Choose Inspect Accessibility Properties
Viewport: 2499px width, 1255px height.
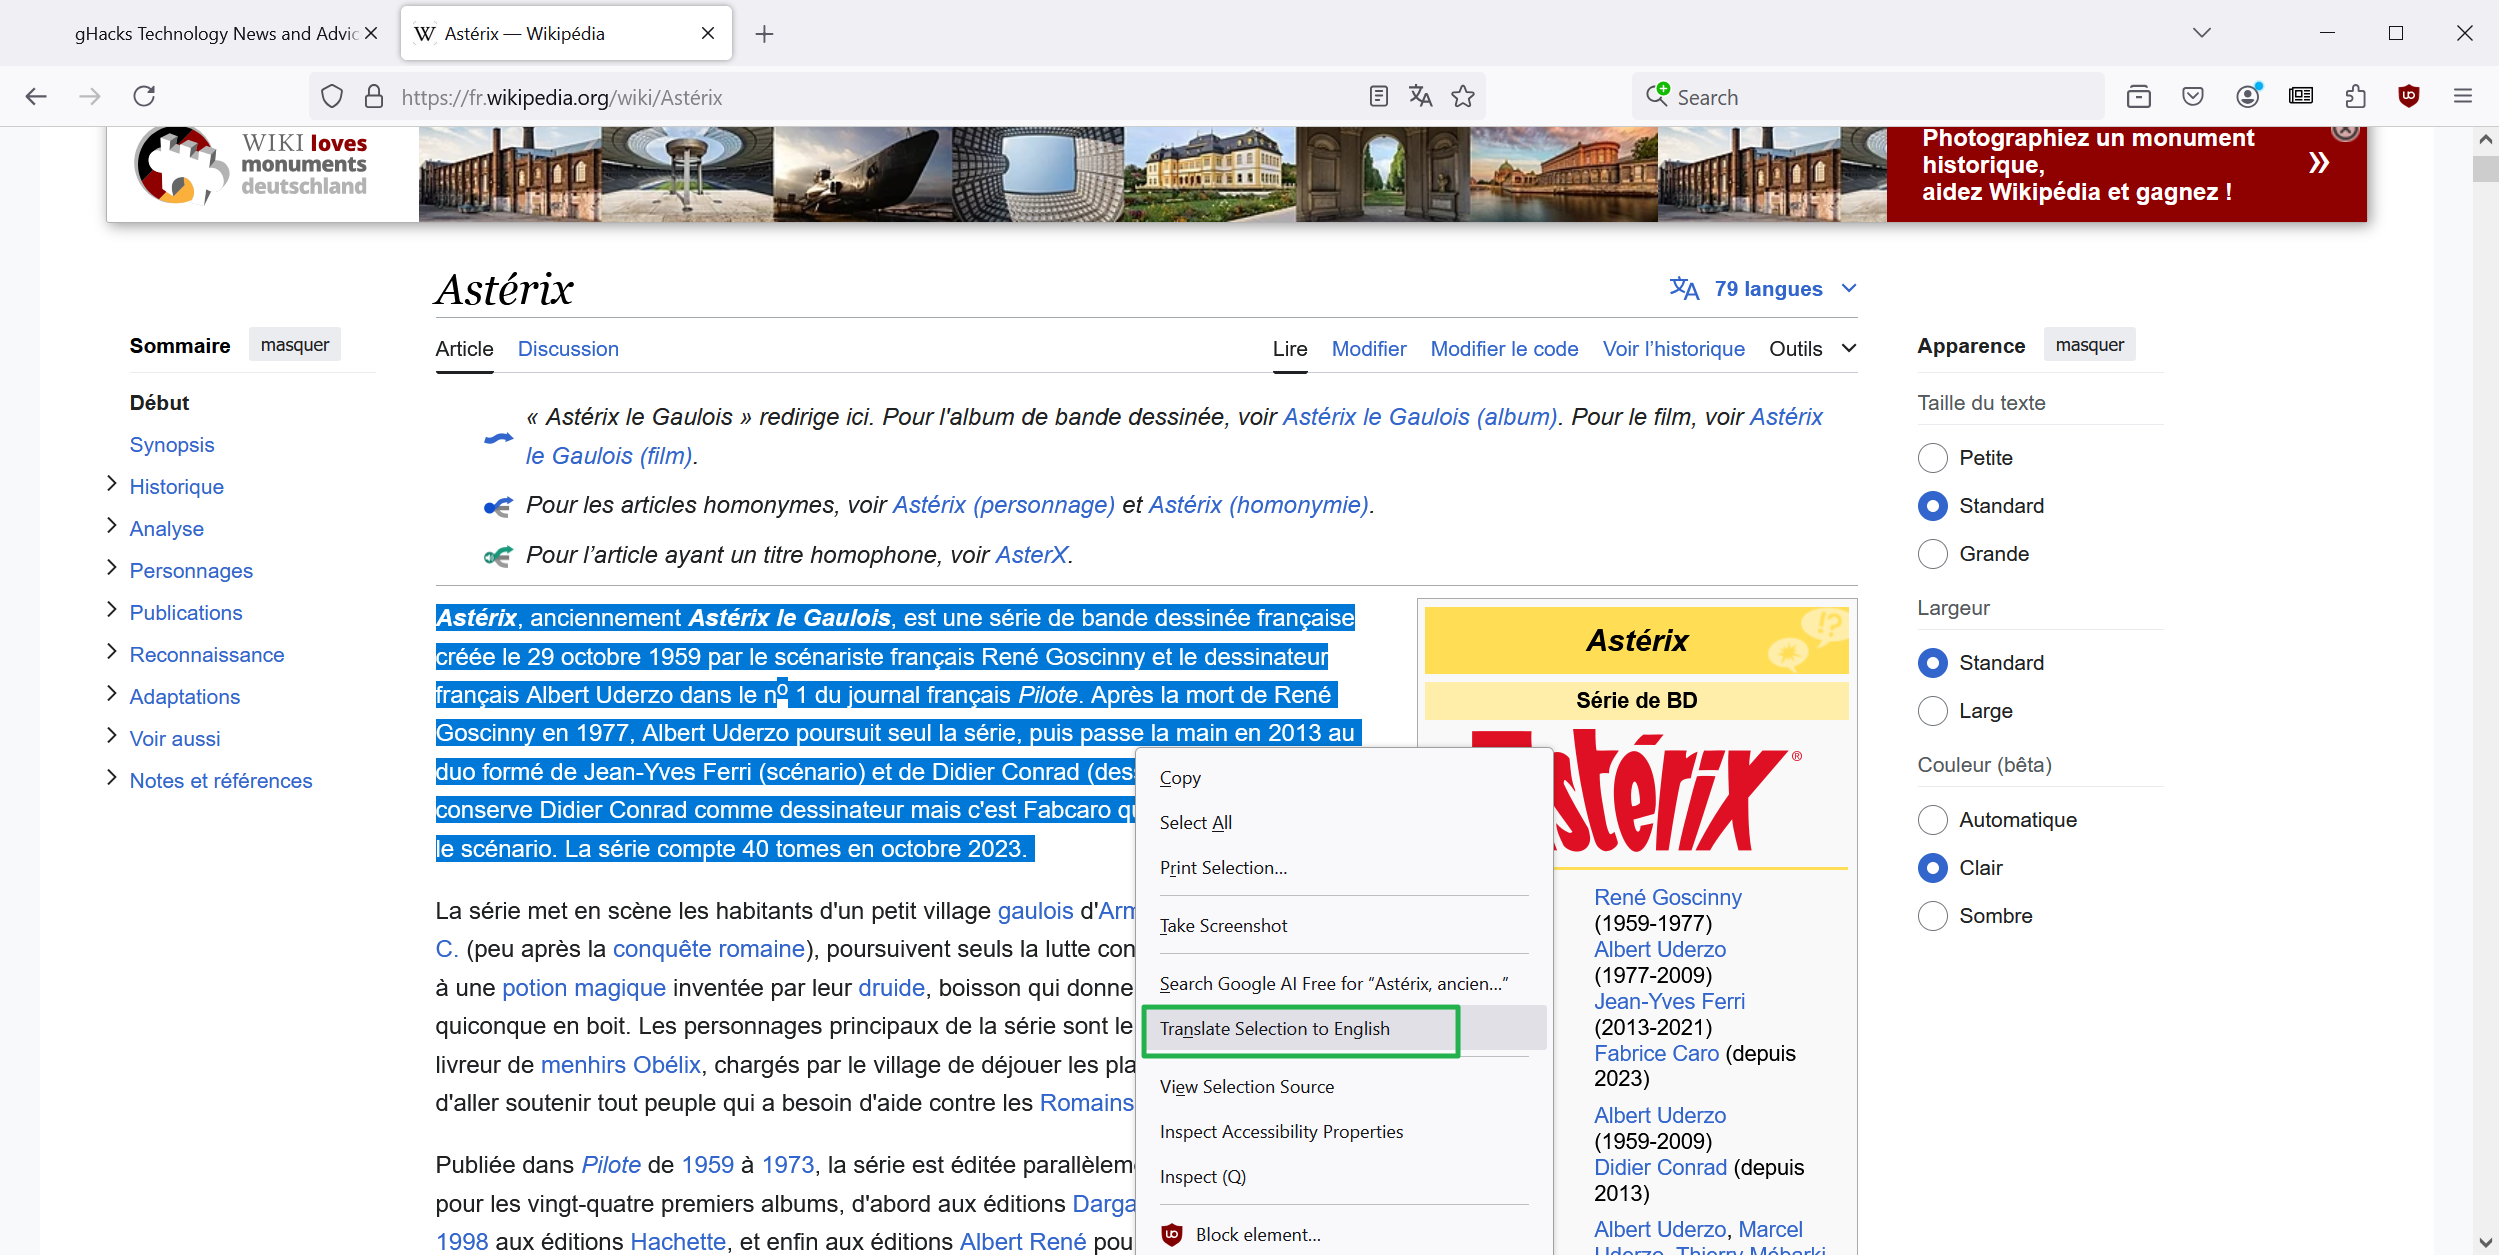point(1344,1132)
